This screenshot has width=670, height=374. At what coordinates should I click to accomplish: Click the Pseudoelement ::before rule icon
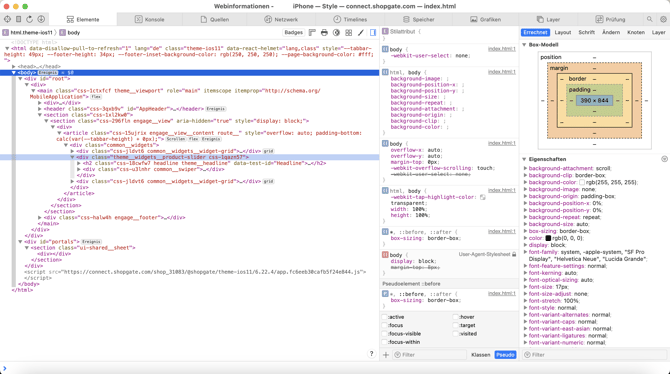coord(385,294)
